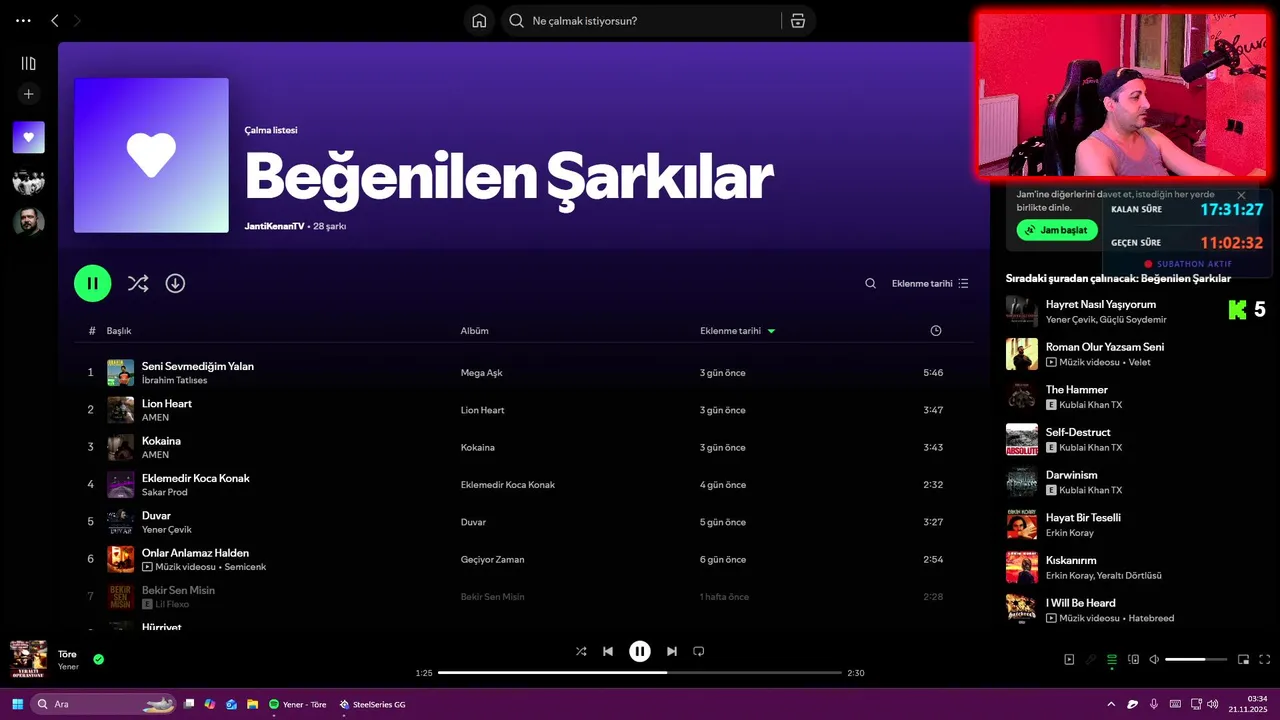1280x720 pixels.
Task: Open Liked Songs heart tile in sidebar
Action: tap(28, 137)
